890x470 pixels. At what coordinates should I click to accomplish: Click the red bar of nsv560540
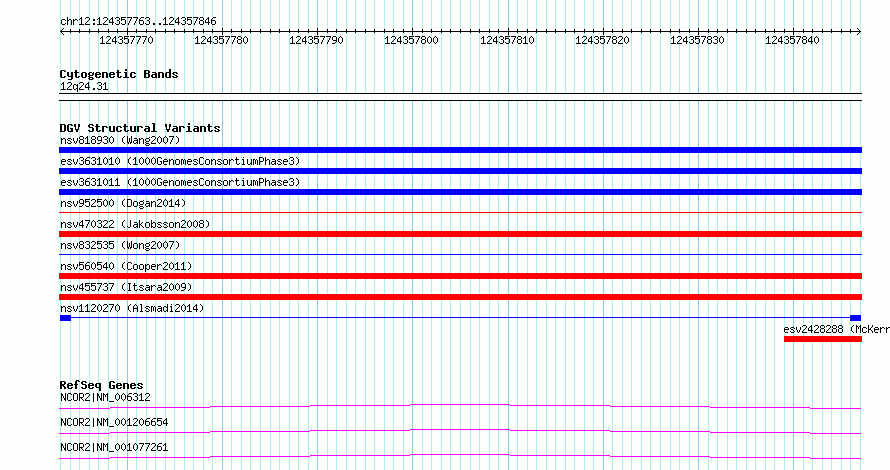tap(460, 276)
